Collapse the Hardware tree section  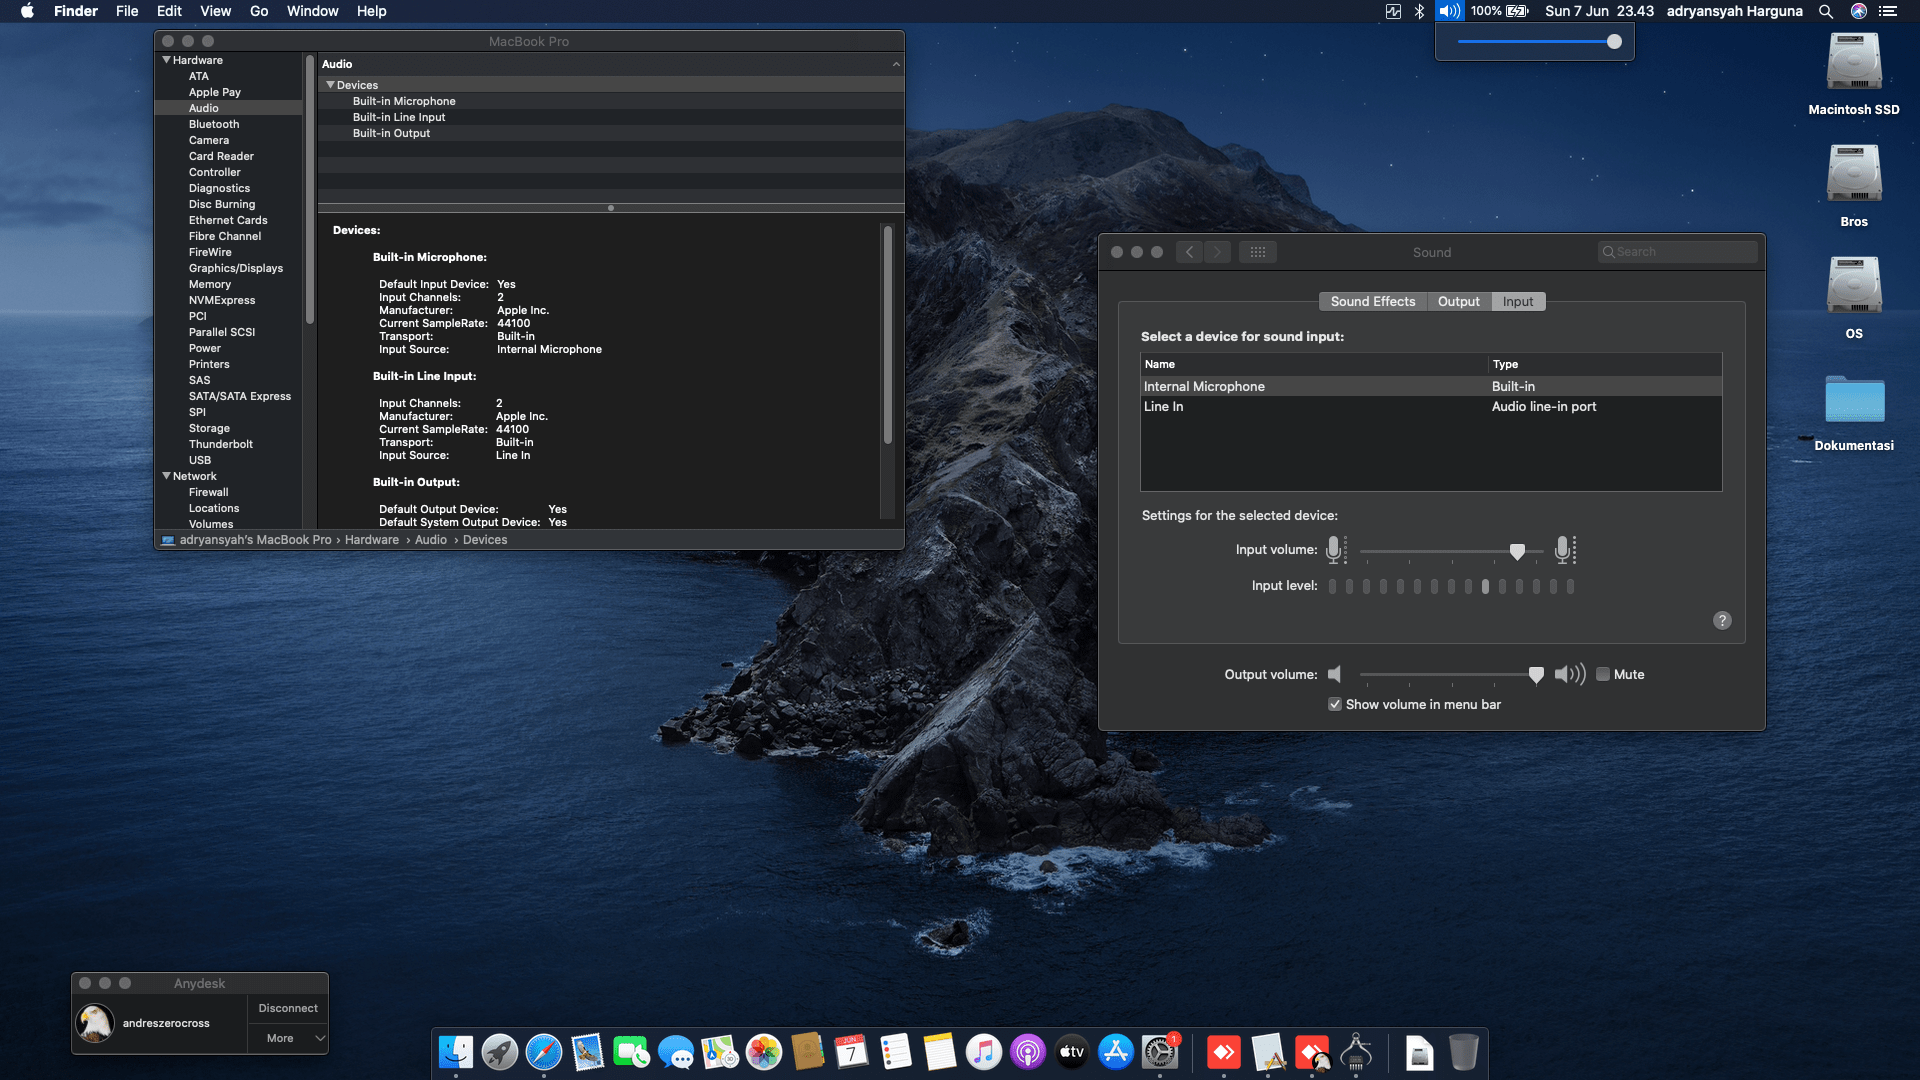(166, 60)
